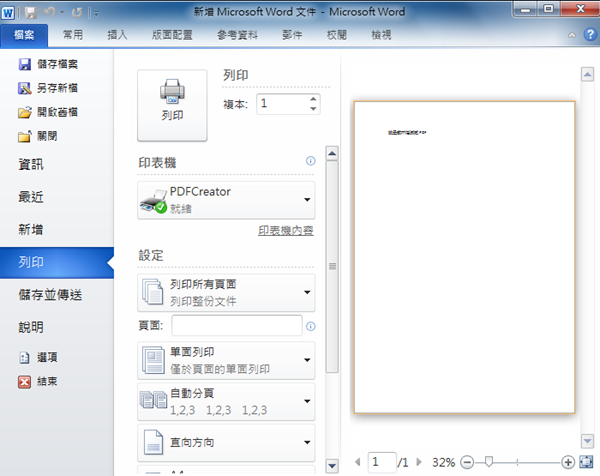The width and height of the screenshot is (600, 476).
Task: Go to next page arrow in preview
Action: 419,462
